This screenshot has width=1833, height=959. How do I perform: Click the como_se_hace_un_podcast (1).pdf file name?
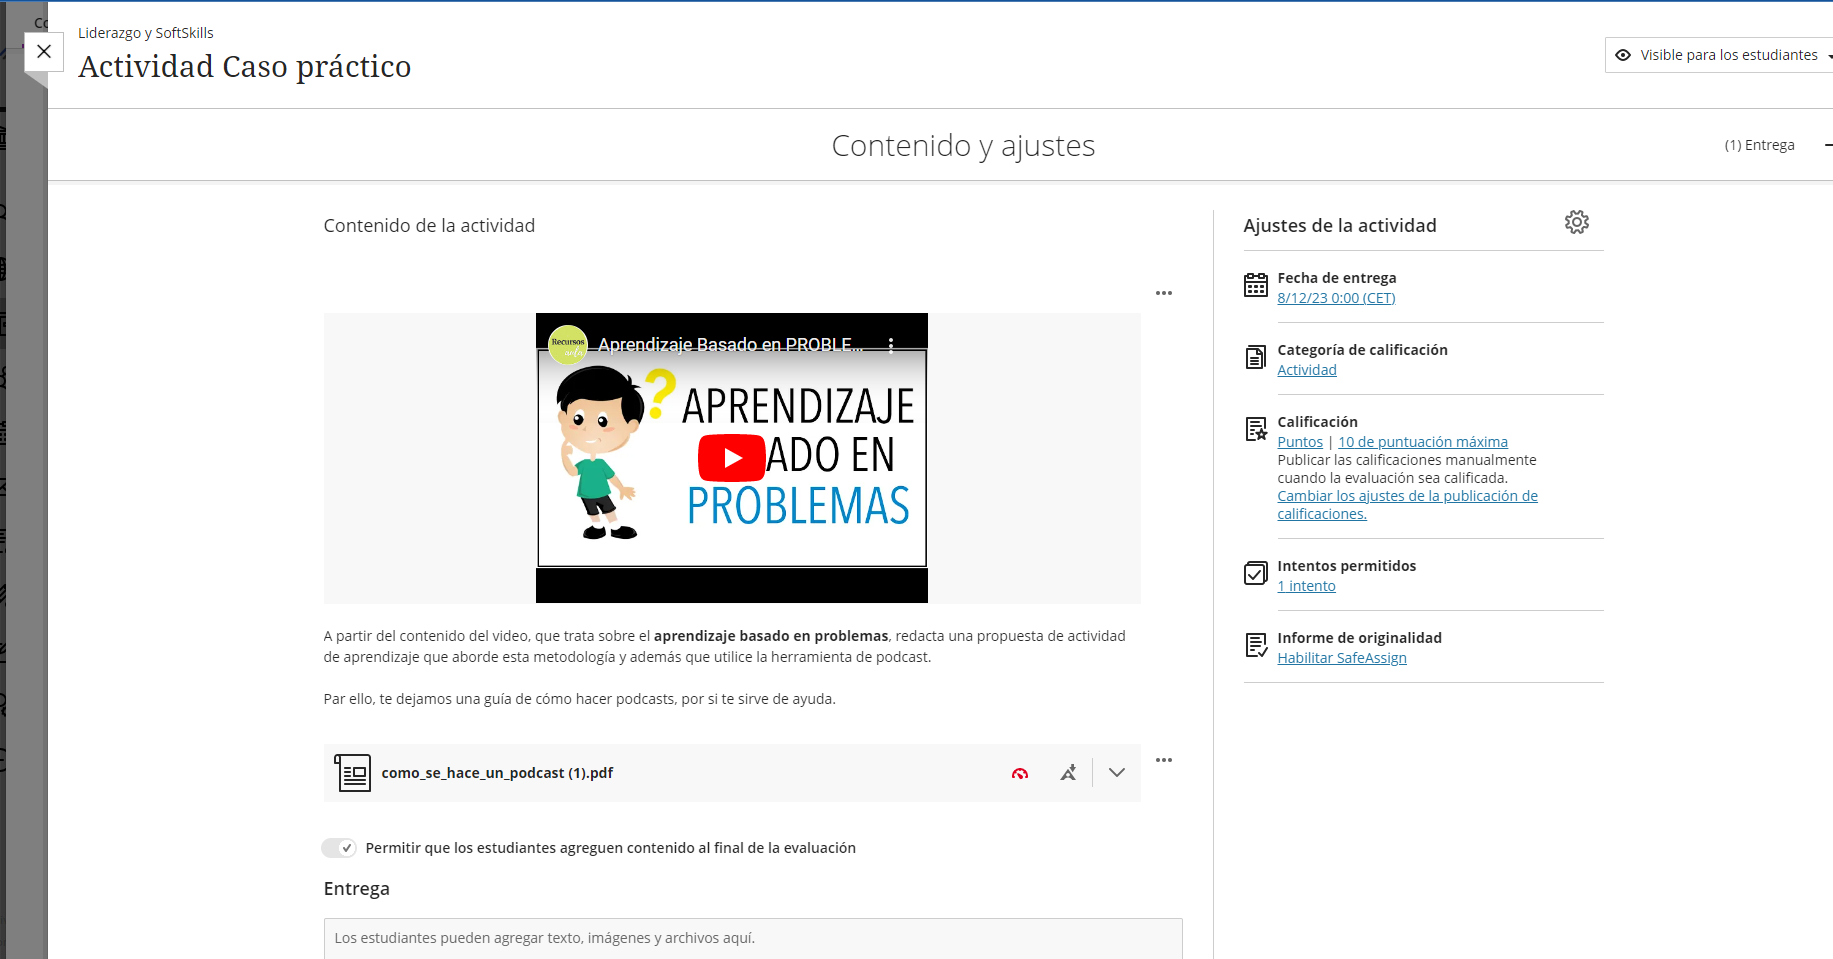tap(497, 773)
